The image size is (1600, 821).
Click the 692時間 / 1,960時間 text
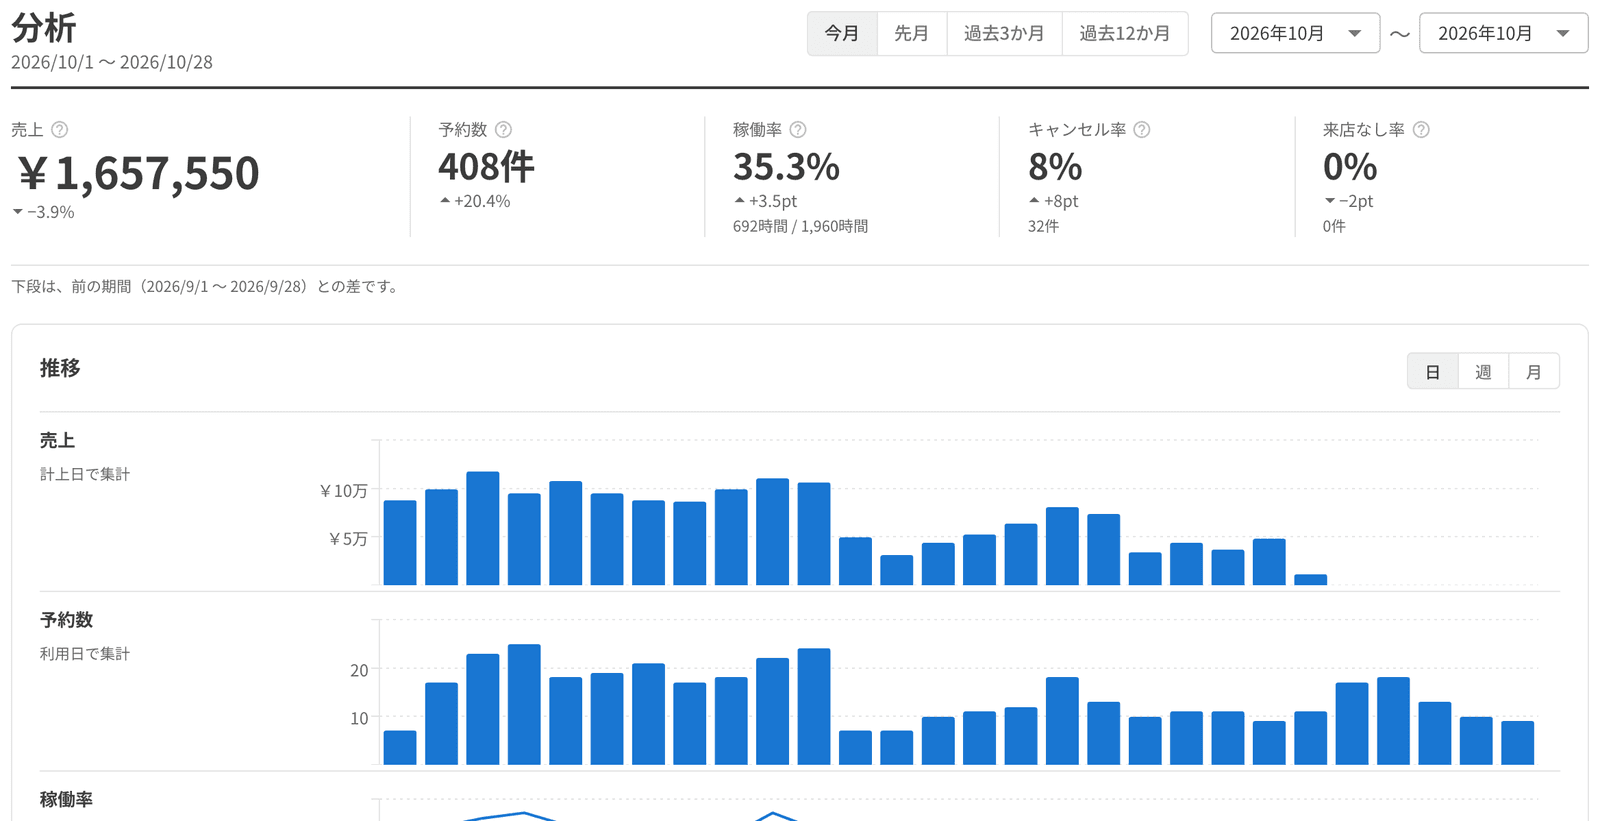(800, 227)
